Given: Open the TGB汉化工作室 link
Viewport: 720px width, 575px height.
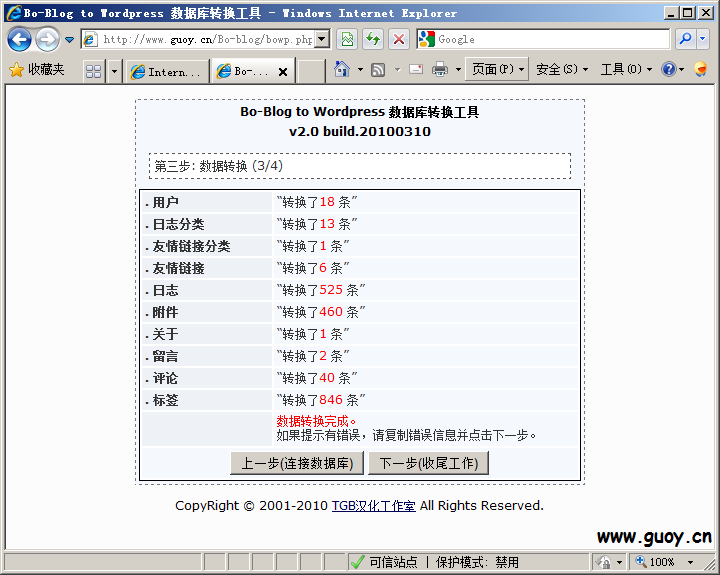Looking at the screenshot, I should 374,506.
